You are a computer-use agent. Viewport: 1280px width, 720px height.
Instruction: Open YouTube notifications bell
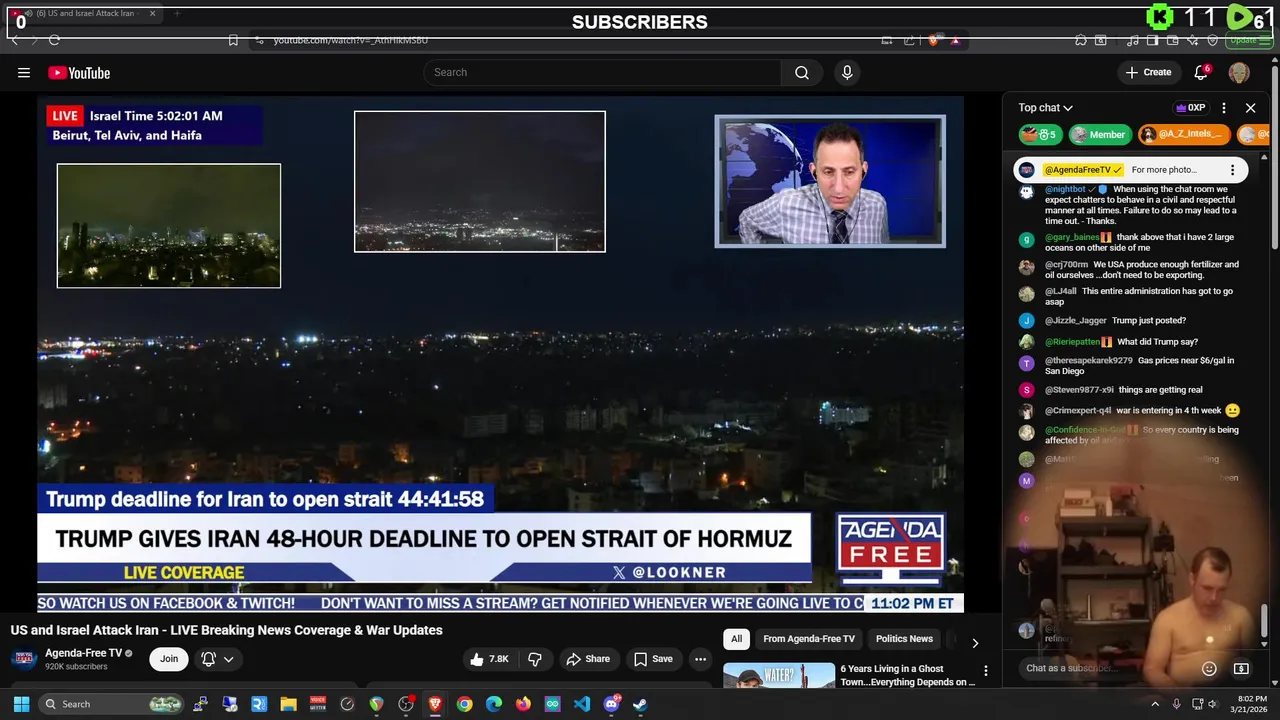click(1201, 72)
